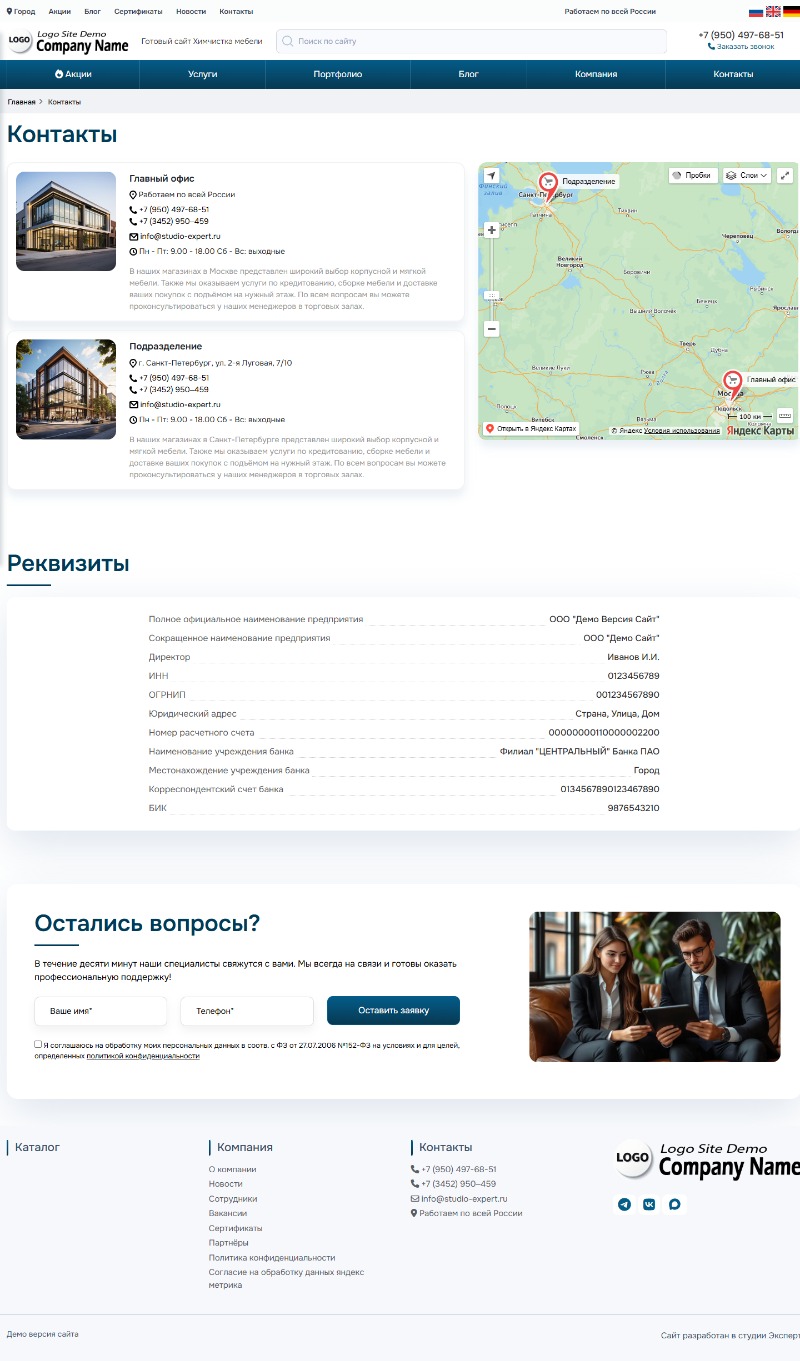800x1361 pixels.
Task: Focus the 'Поиск по сайту' search field
Action: 470,41
